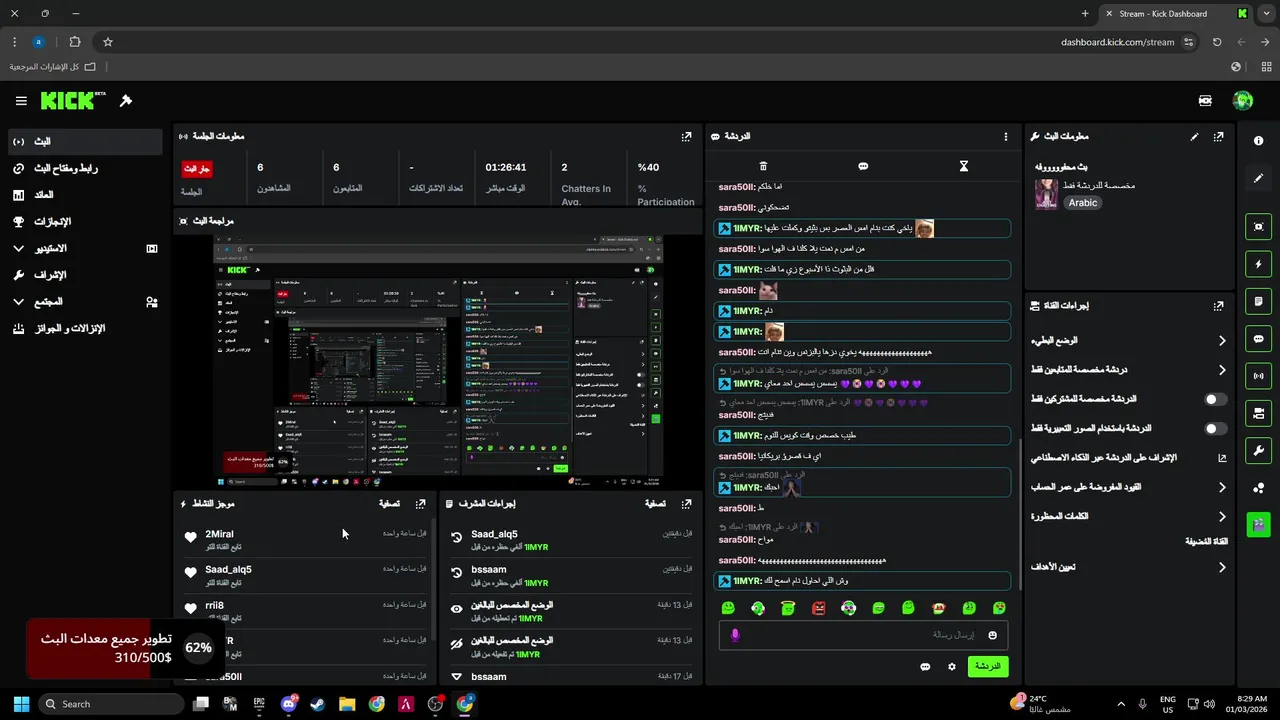Toggle the chat bubble widget in right sidebar
The image size is (1280, 720).
pos(1258,339)
